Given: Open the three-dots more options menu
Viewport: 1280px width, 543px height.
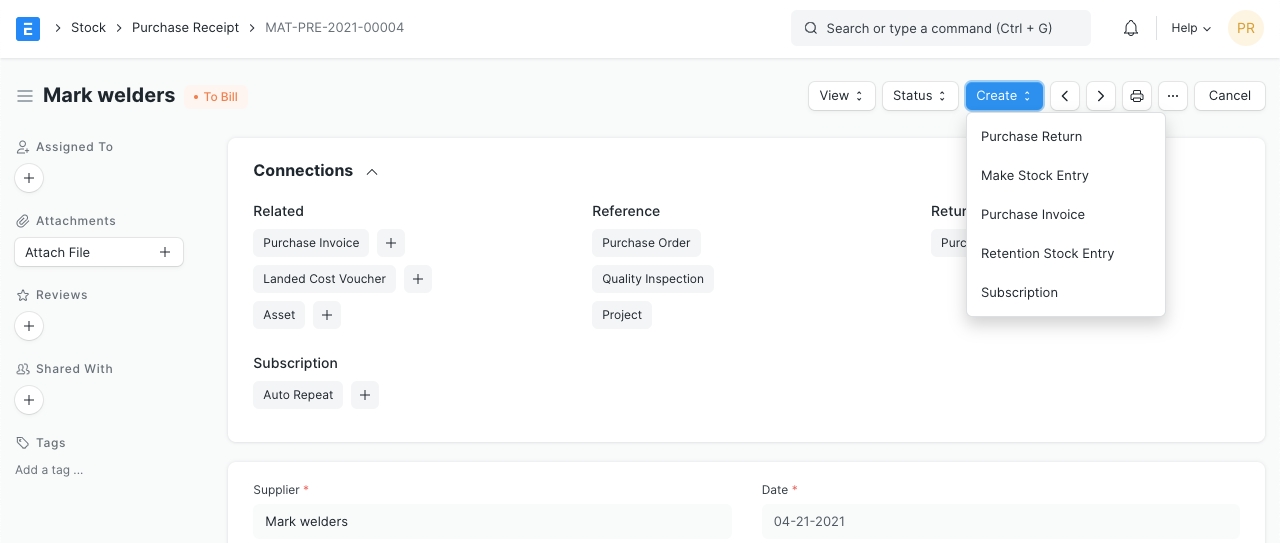Looking at the screenshot, I should 1173,96.
